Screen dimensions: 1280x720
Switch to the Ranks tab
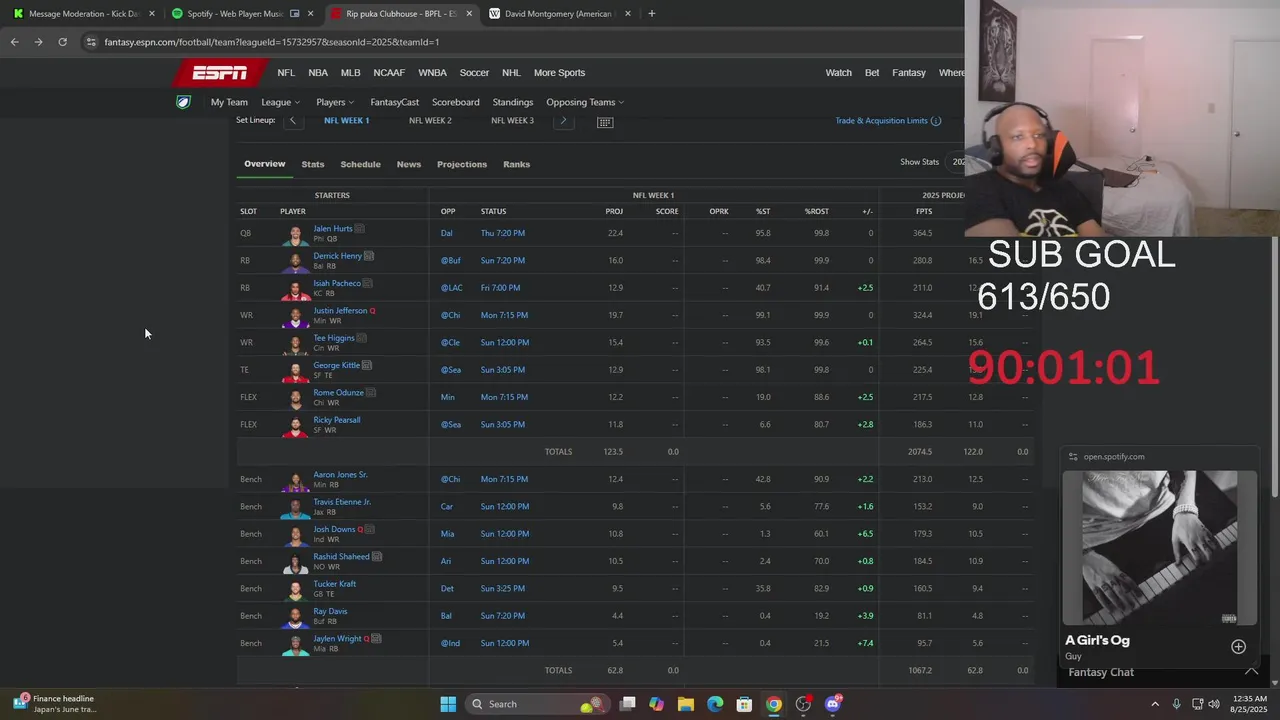tap(517, 164)
